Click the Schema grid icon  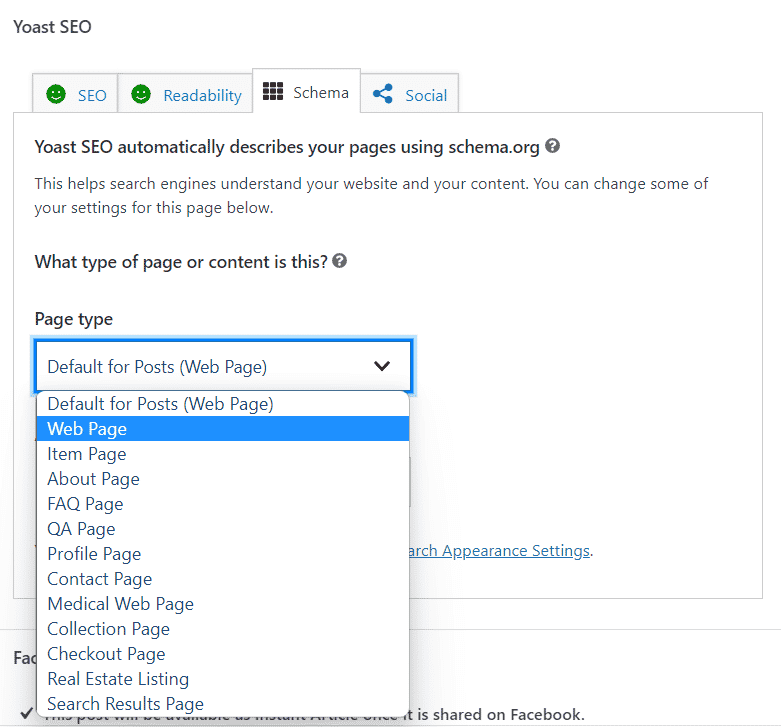(x=273, y=92)
